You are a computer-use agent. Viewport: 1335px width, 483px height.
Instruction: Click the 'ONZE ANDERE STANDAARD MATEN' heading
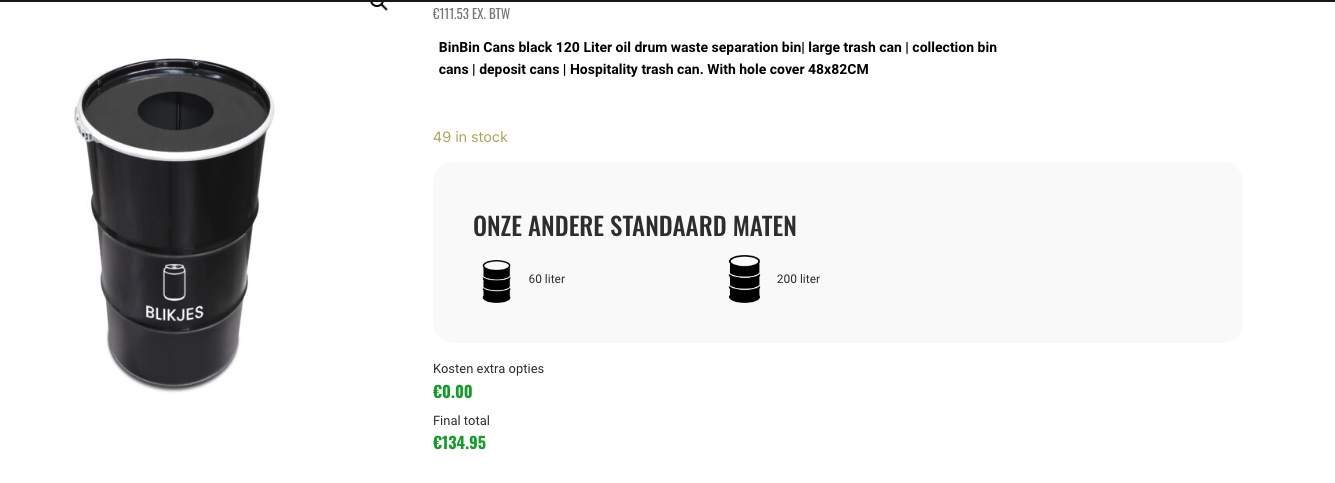click(635, 226)
